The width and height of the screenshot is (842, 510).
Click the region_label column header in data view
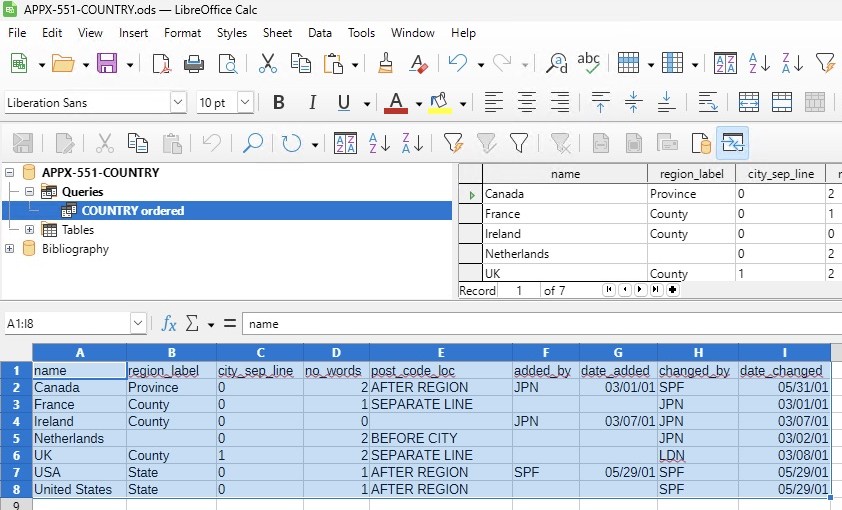click(691, 174)
